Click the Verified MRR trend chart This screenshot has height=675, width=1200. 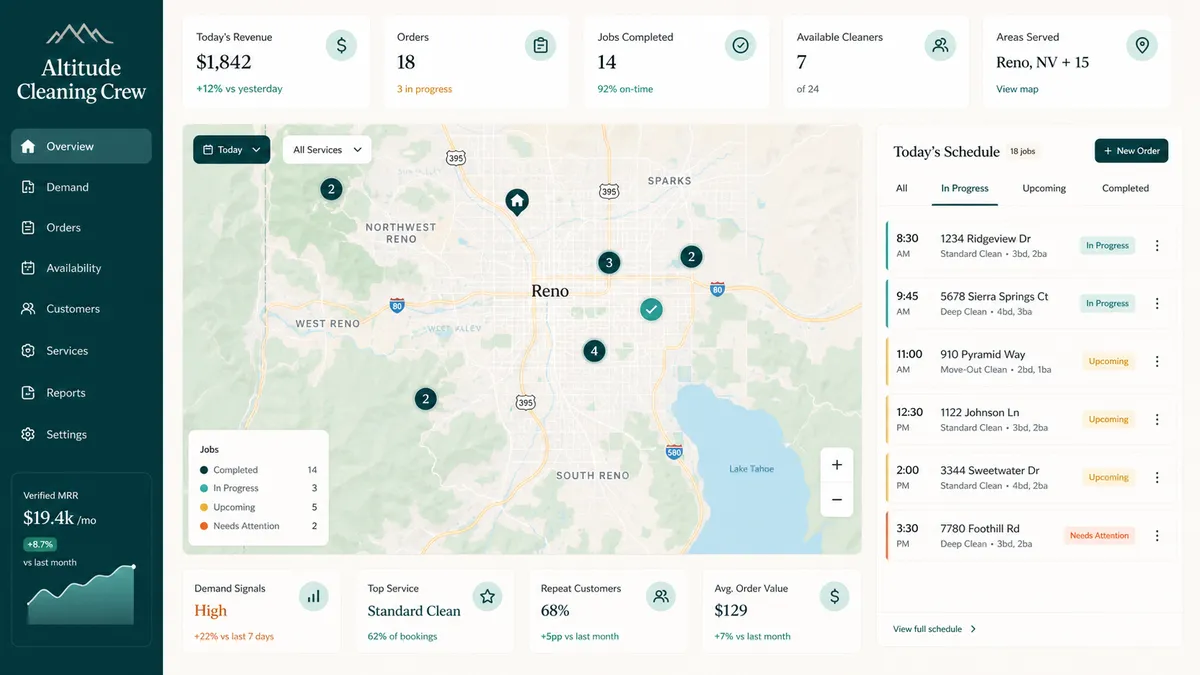point(81,595)
